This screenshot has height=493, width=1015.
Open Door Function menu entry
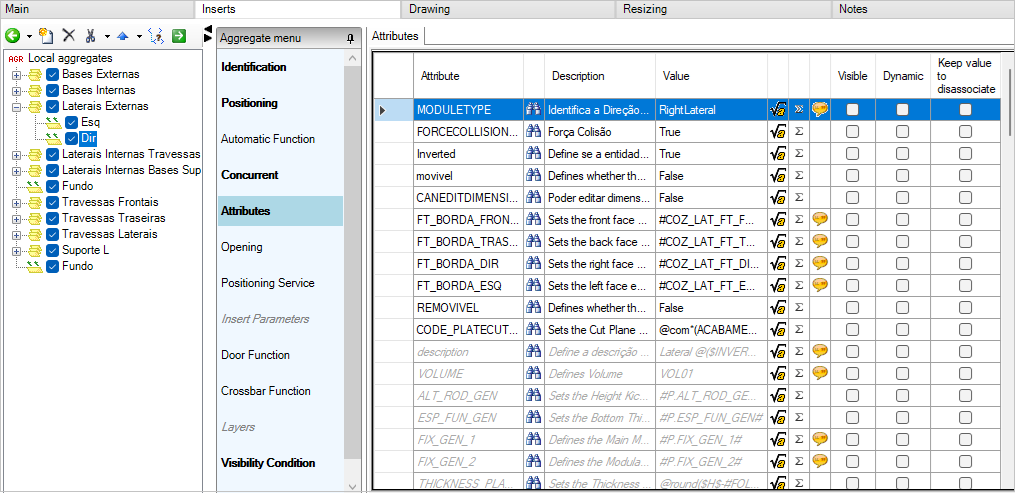tap(255, 355)
